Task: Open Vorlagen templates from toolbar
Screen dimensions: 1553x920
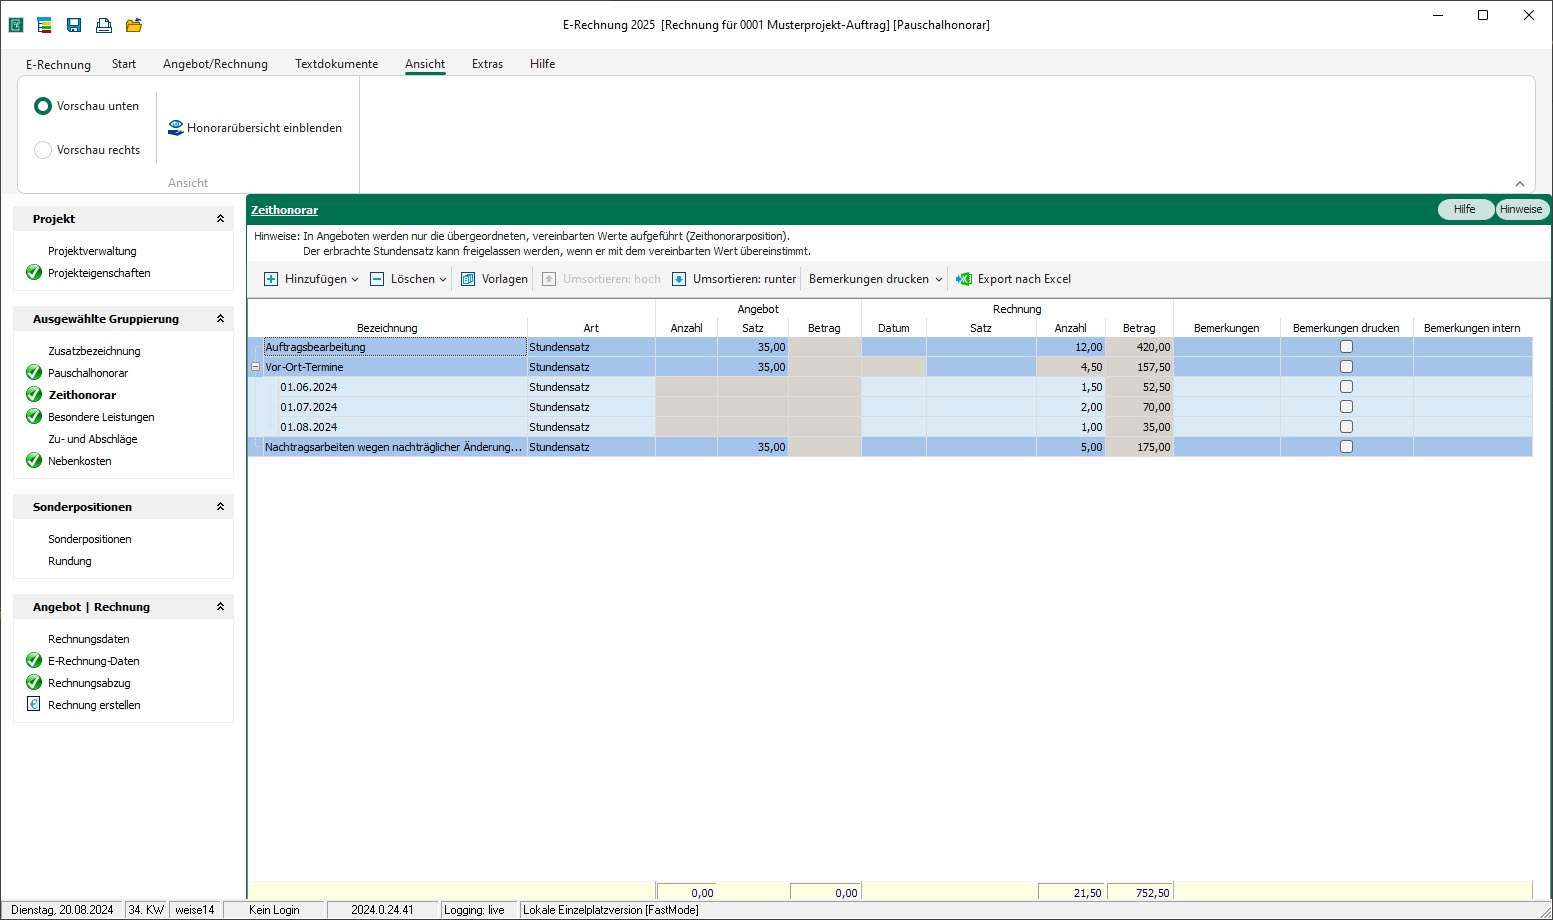Action: [494, 279]
